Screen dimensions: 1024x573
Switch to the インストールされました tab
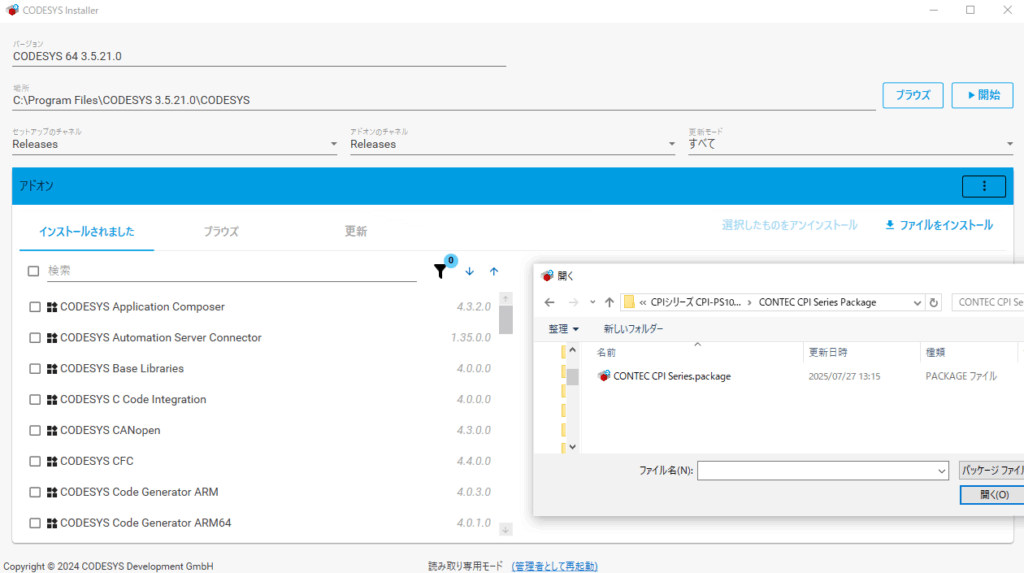[x=87, y=232]
